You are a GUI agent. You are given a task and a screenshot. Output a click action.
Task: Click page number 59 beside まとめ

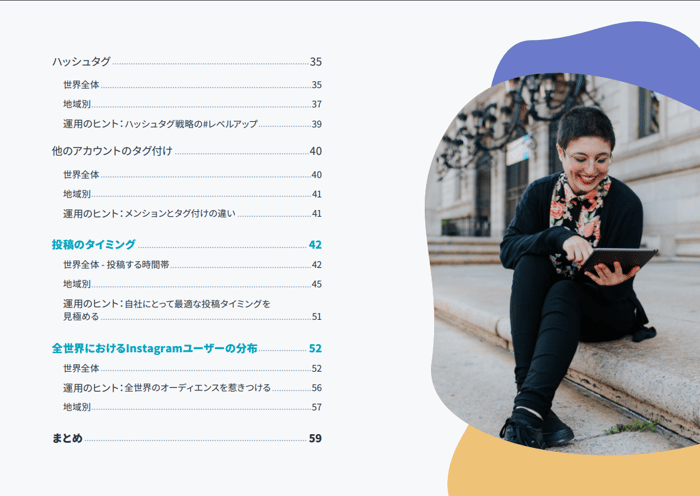tap(315, 438)
